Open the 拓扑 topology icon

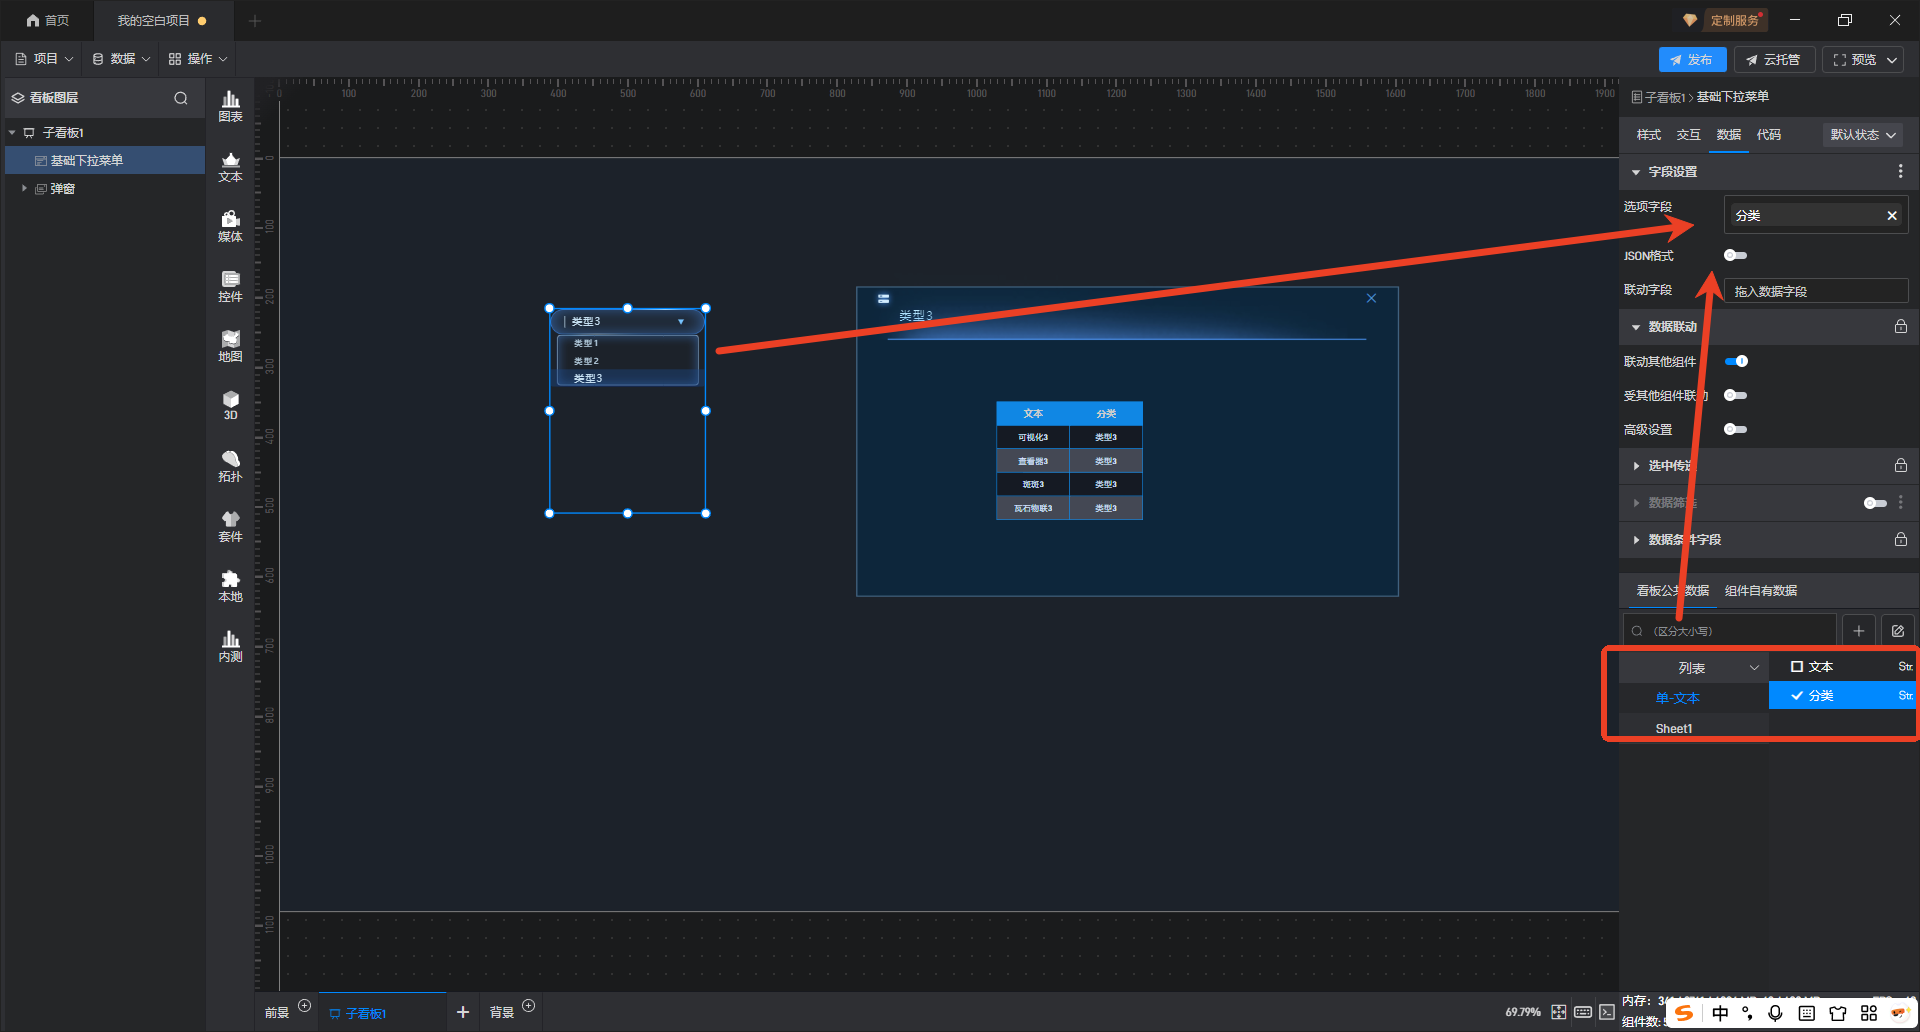230,465
